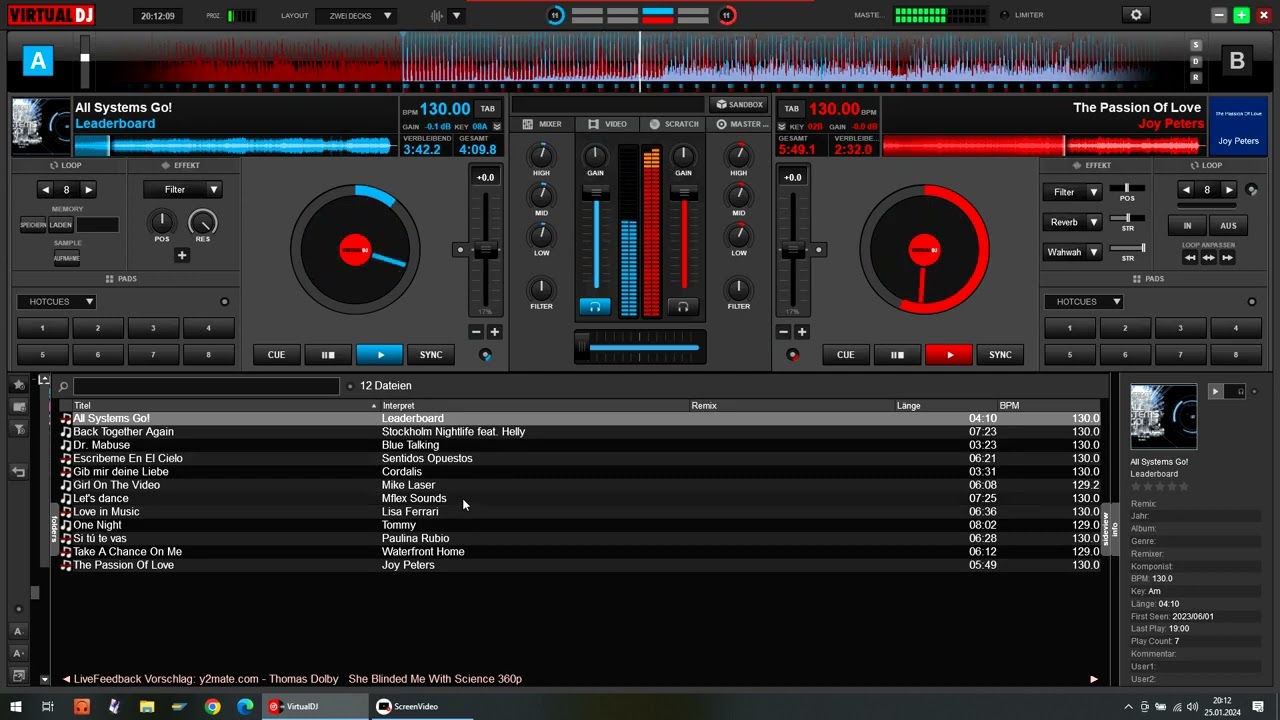
Task: Click the virtual folder icon in browser sidebar
Action: (18, 407)
